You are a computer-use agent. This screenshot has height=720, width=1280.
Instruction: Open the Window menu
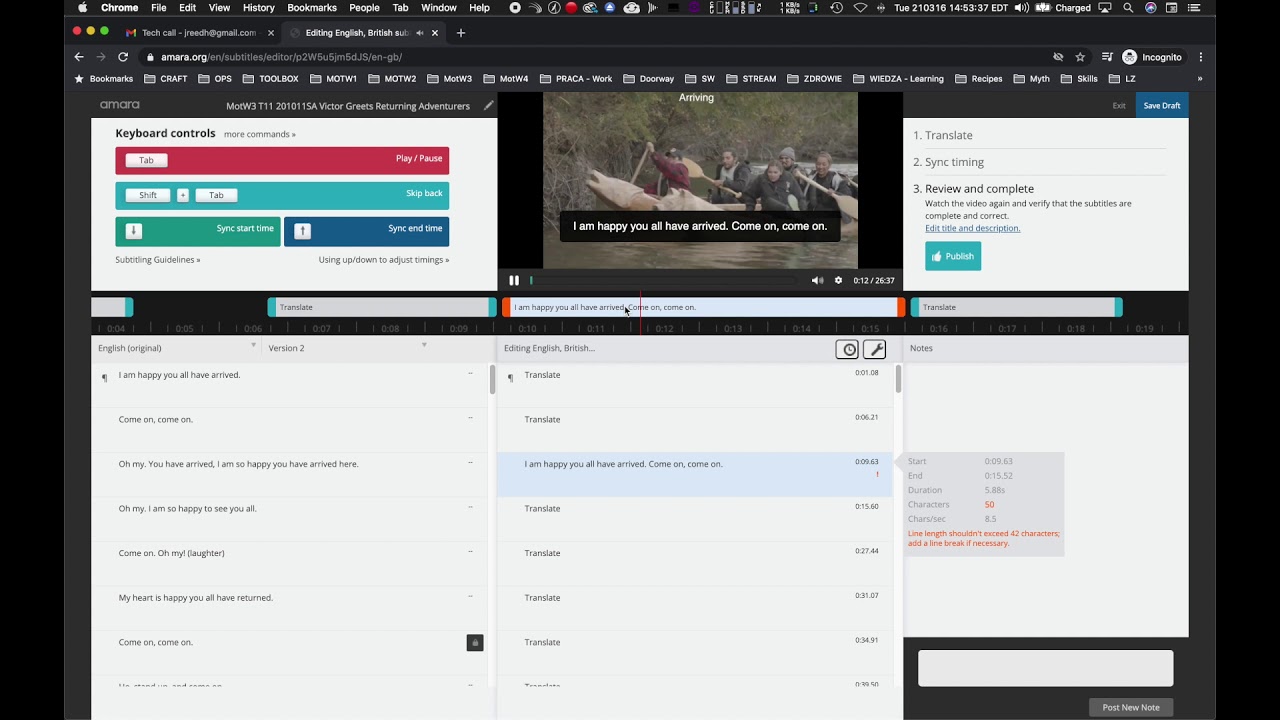point(438,8)
